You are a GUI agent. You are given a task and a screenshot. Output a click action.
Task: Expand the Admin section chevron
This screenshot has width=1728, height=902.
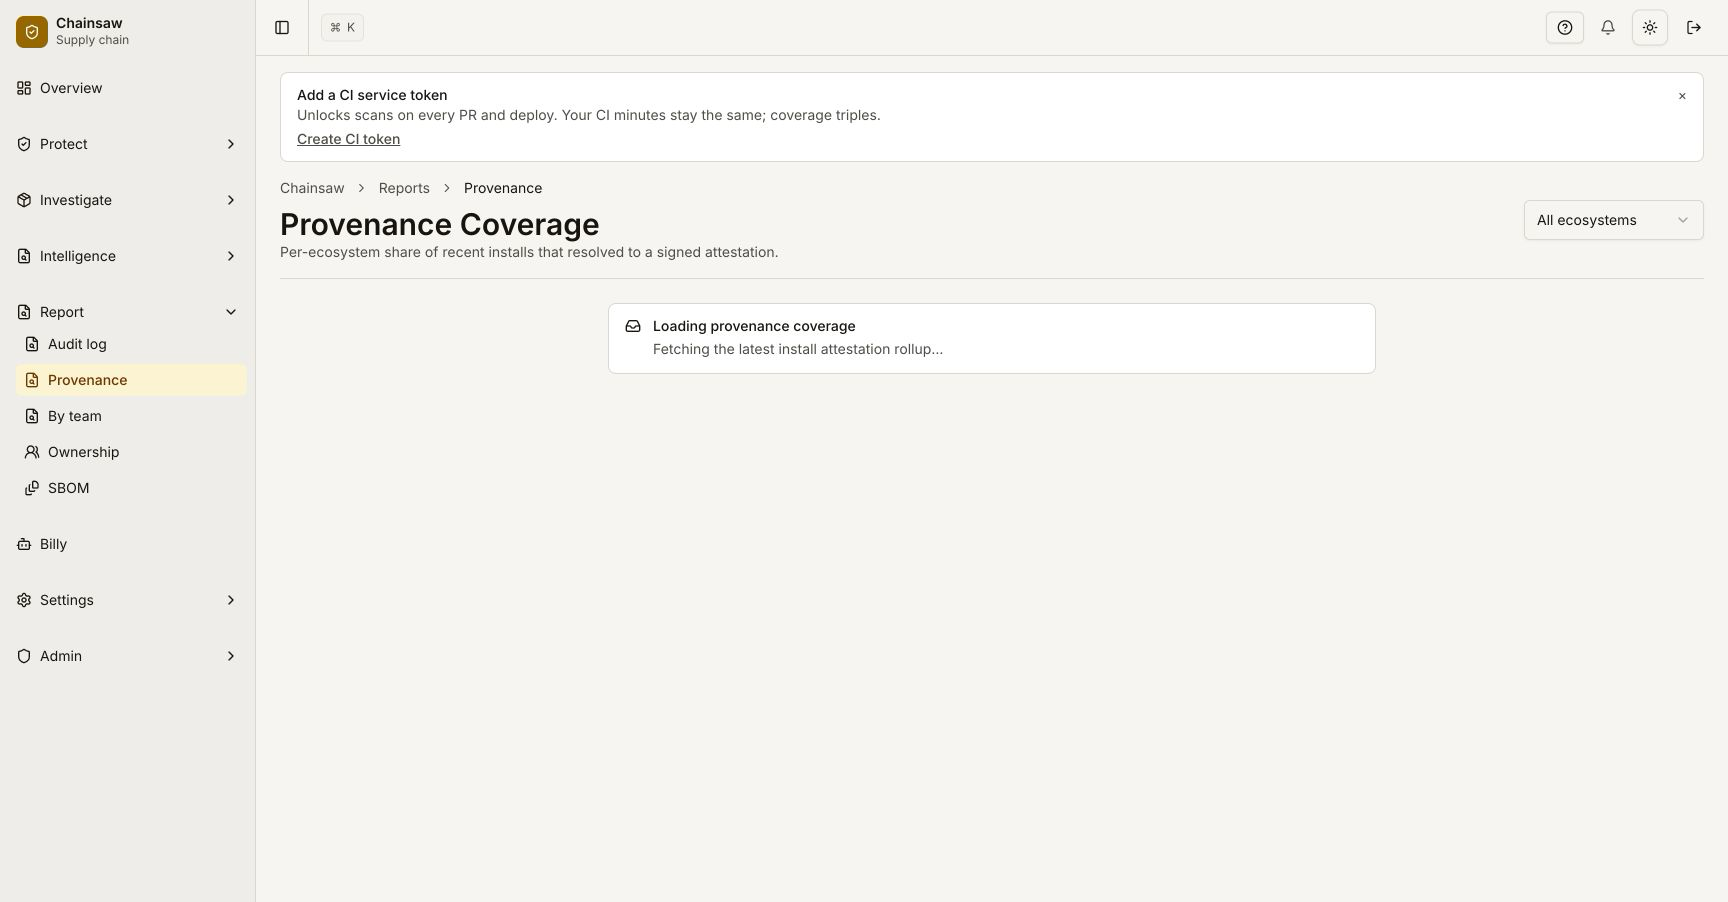(231, 656)
